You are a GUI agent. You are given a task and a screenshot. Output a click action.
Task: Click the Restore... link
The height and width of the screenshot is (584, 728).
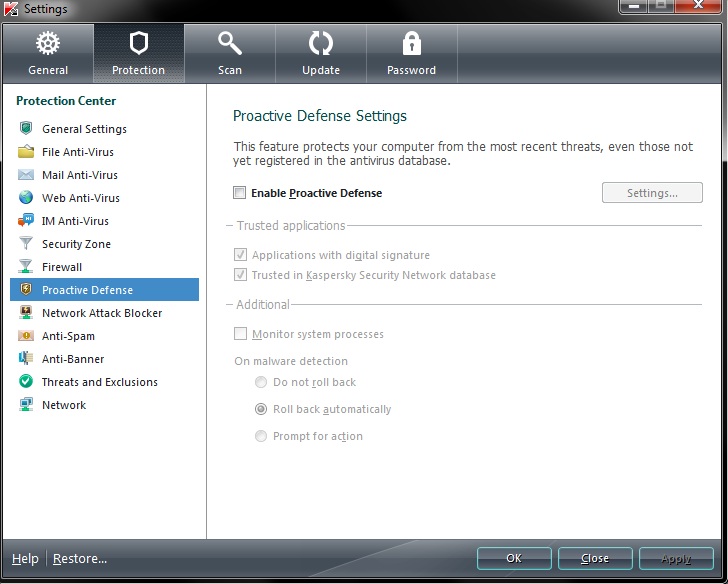pyautogui.click(x=80, y=558)
